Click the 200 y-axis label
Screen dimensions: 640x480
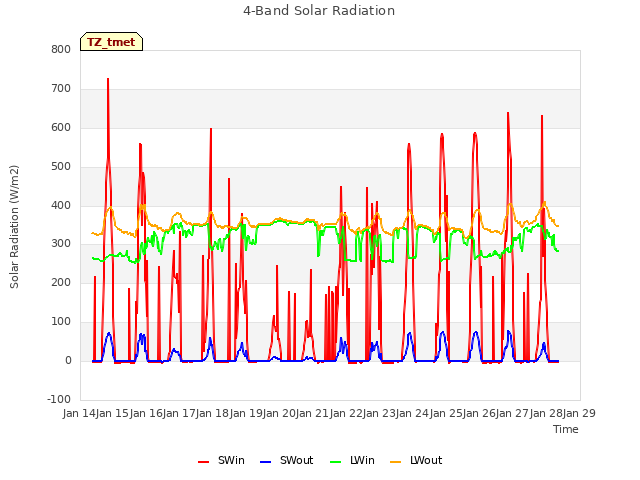[x=61, y=282]
